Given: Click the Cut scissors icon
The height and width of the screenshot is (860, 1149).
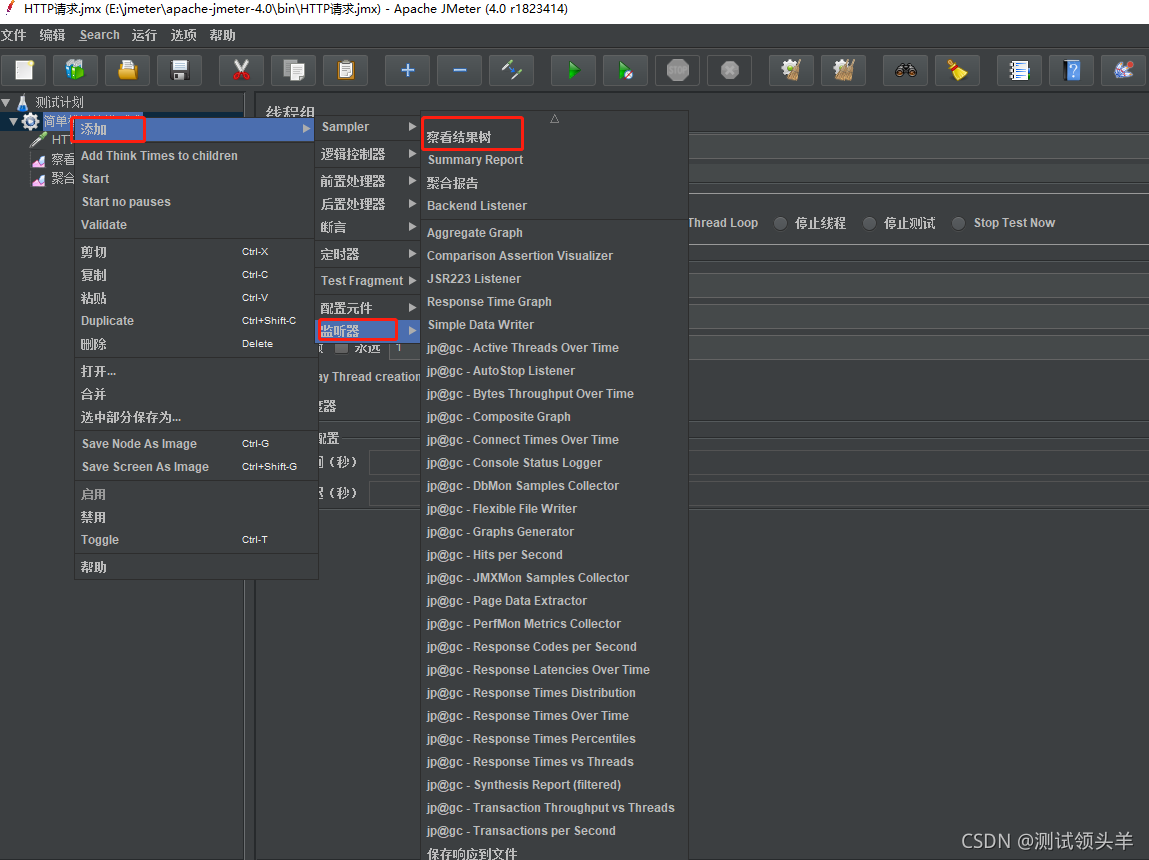Looking at the screenshot, I should point(241,70).
